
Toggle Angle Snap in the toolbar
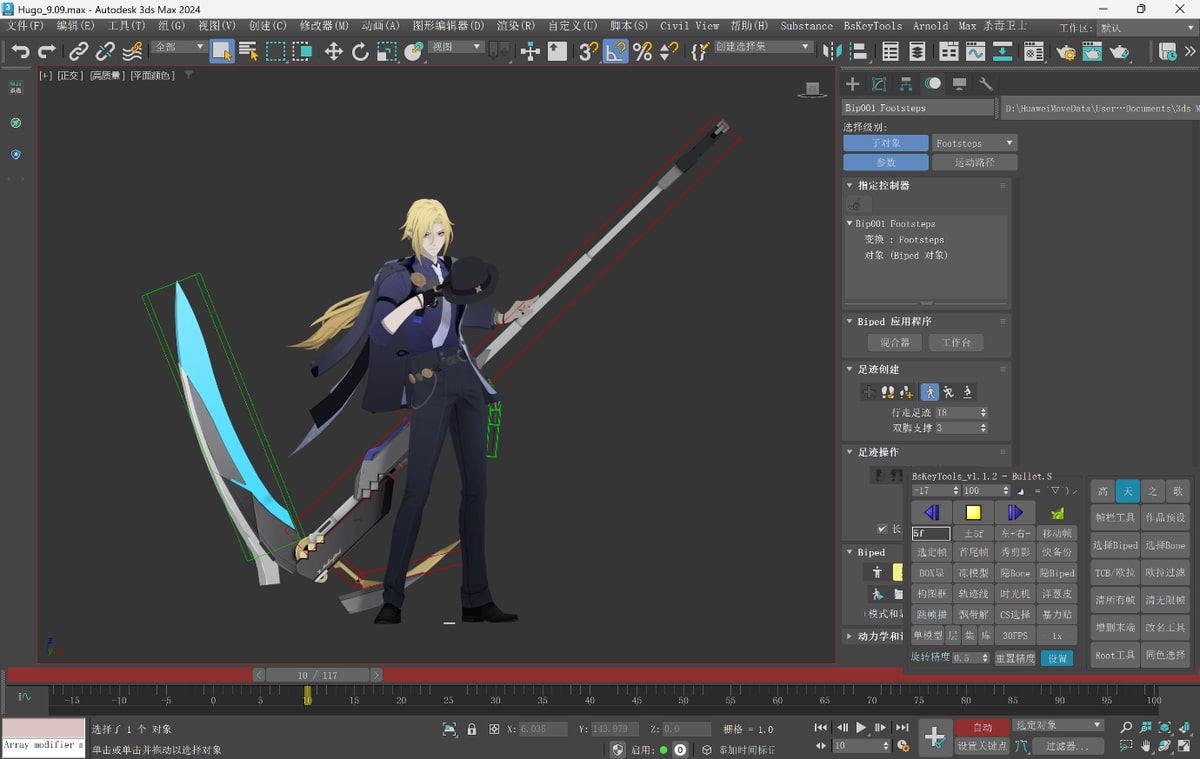(x=616, y=51)
